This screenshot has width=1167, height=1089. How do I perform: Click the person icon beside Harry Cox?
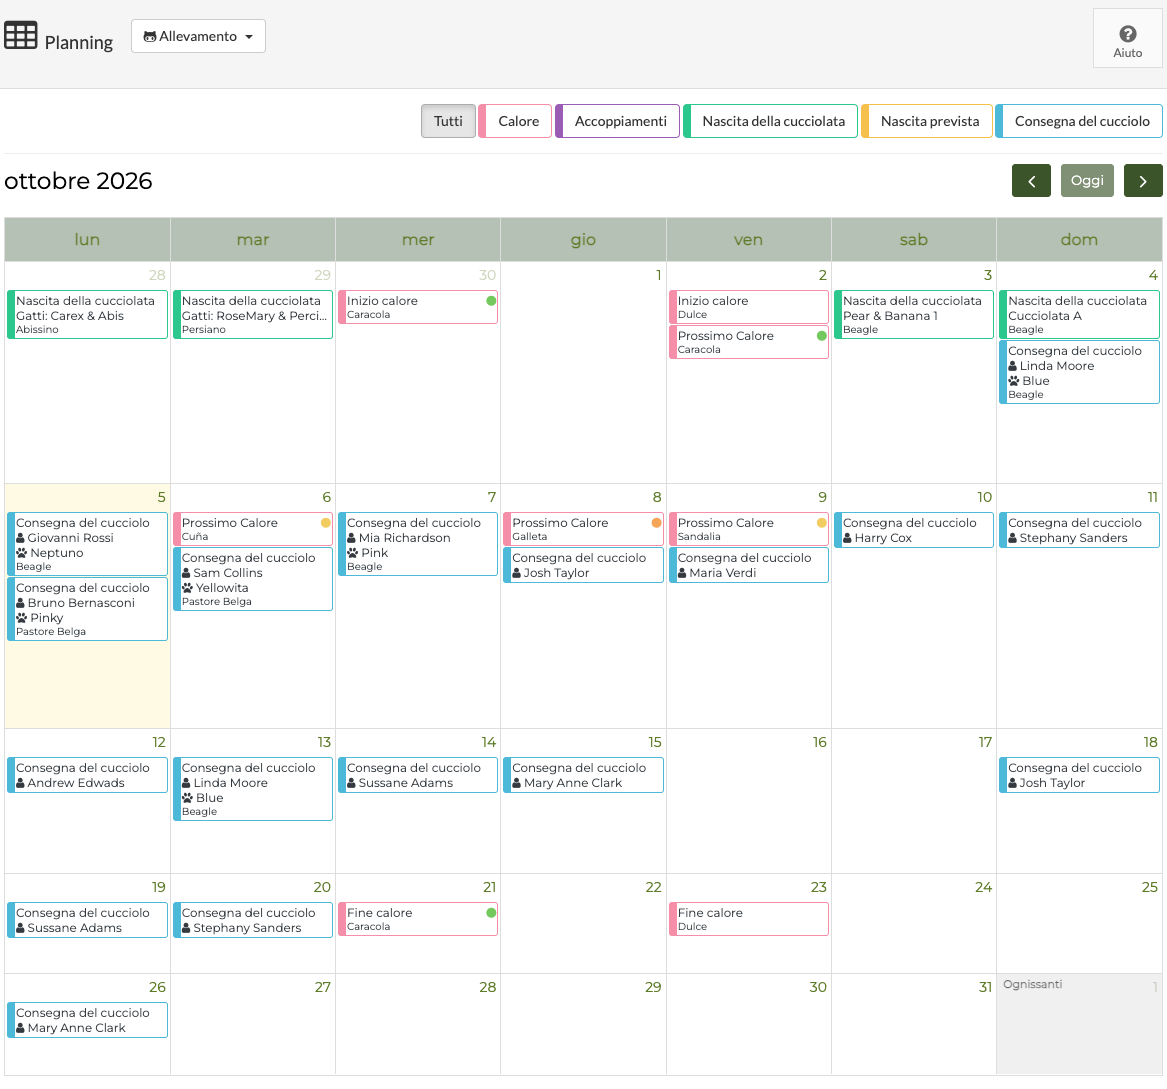tap(848, 538)
